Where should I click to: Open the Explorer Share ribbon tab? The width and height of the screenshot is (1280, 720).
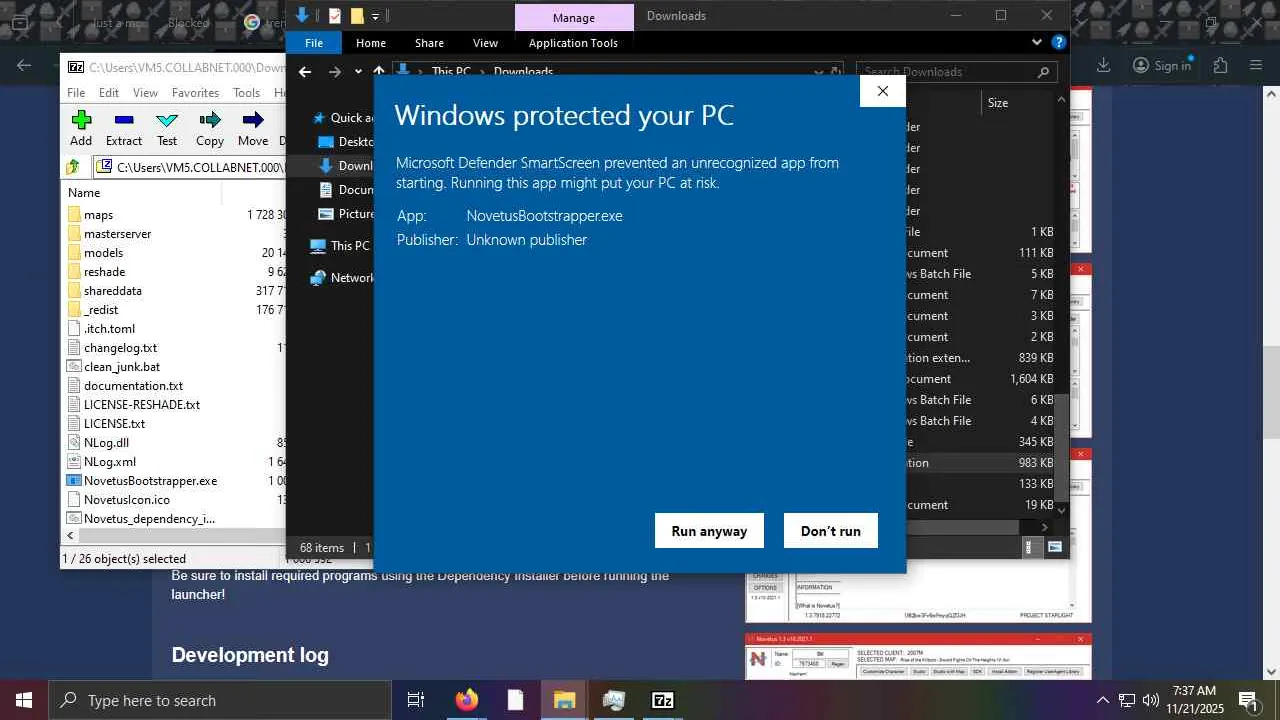429,43
